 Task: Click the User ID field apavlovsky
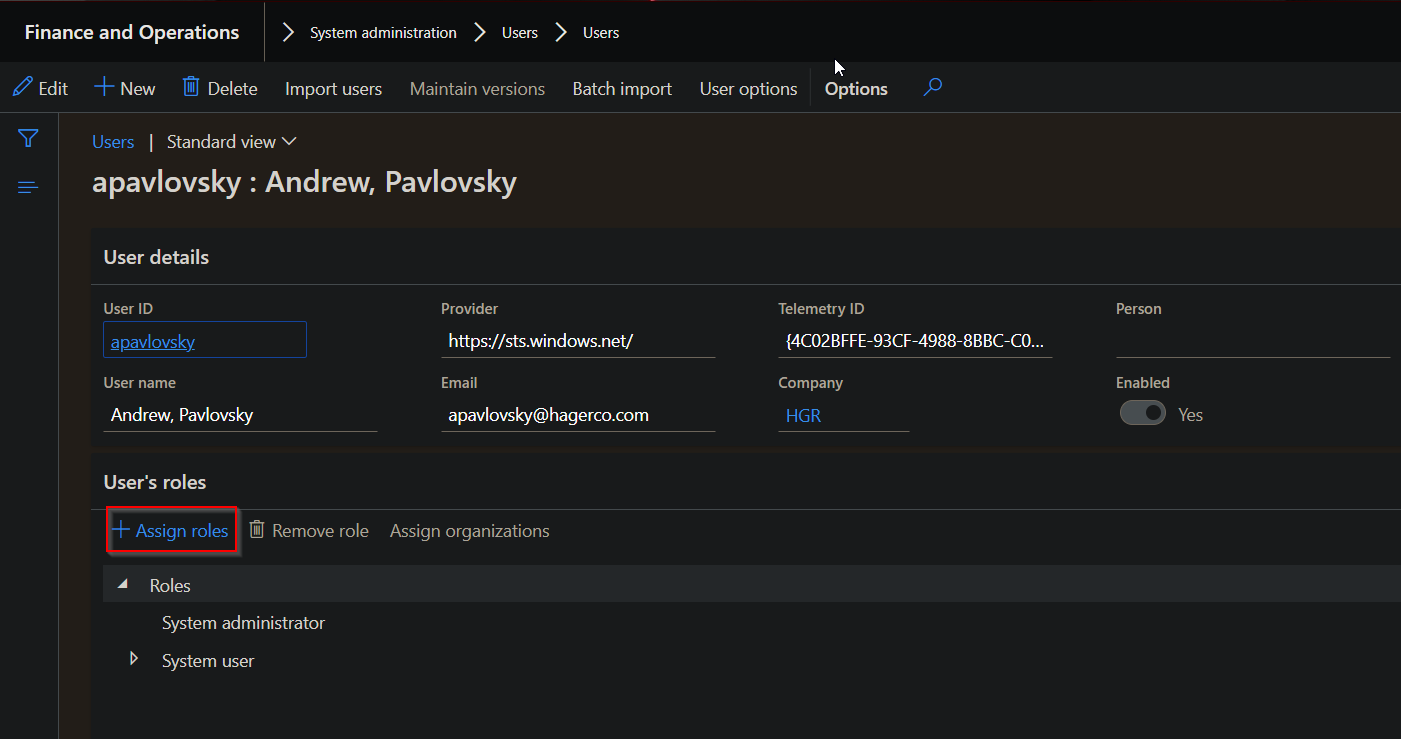tap(205, 340)
